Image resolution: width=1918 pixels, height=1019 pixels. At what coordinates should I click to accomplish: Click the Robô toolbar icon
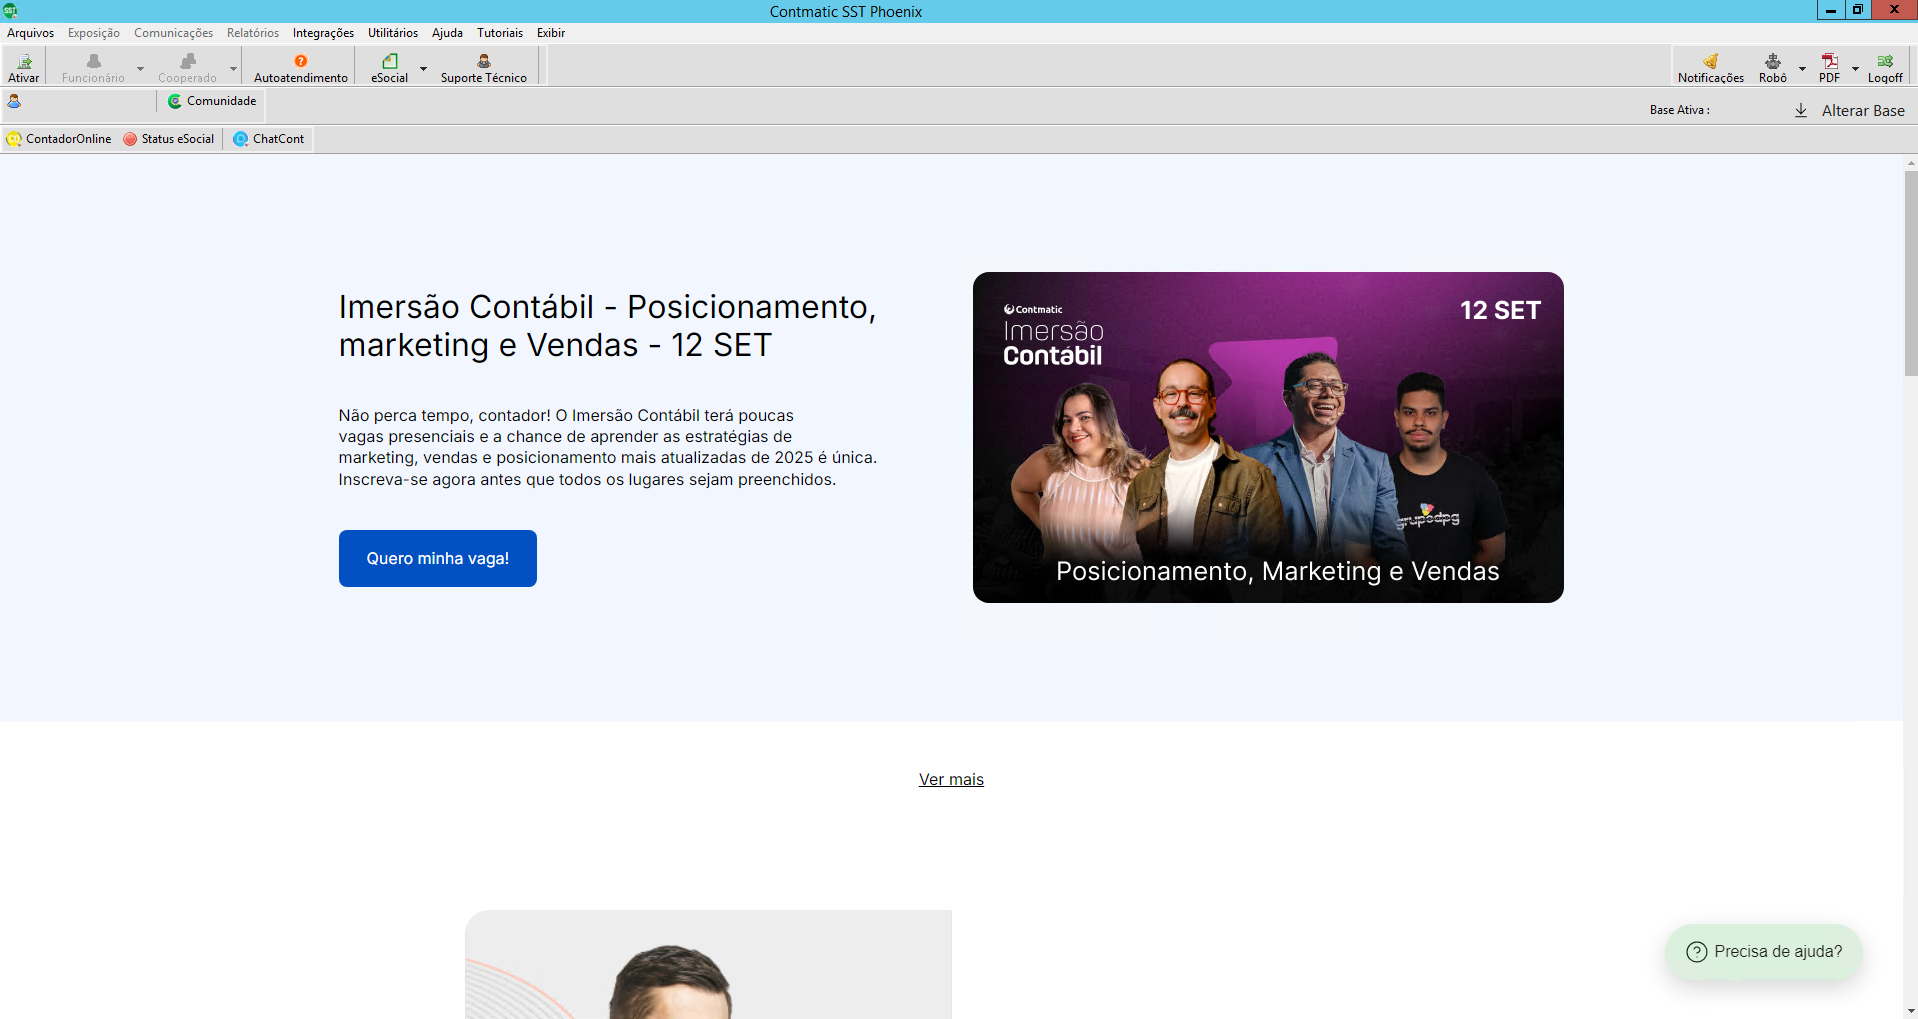(x=1773, y=67)
